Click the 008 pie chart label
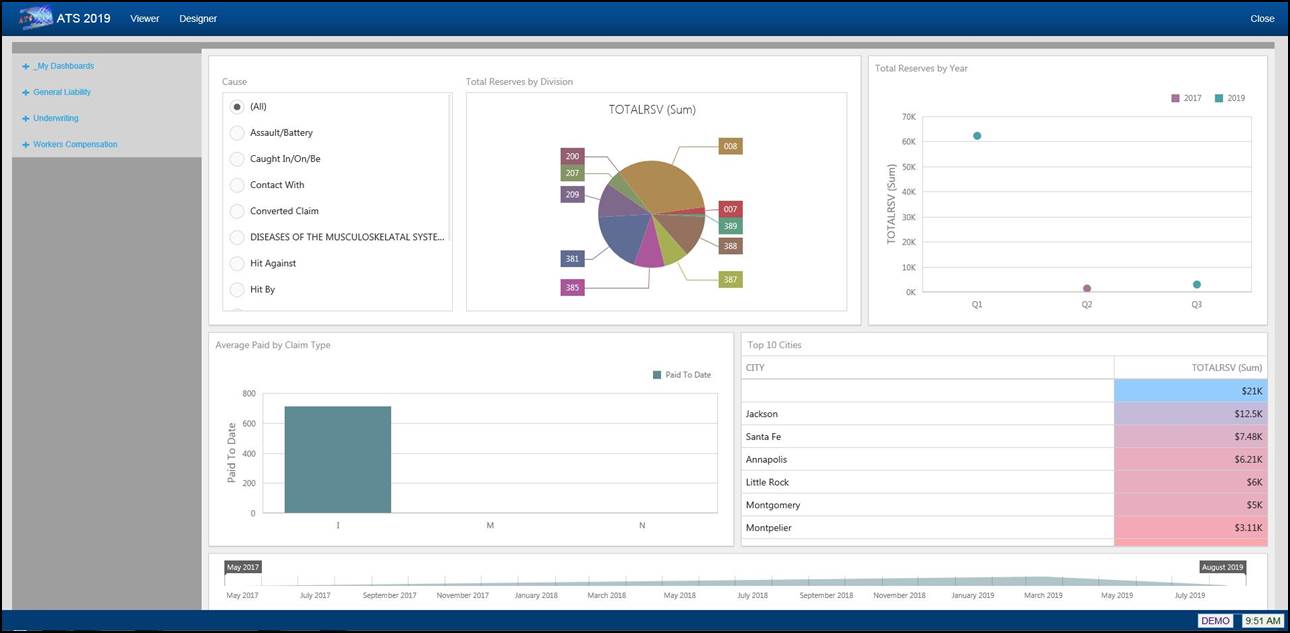 pos(730,147)
